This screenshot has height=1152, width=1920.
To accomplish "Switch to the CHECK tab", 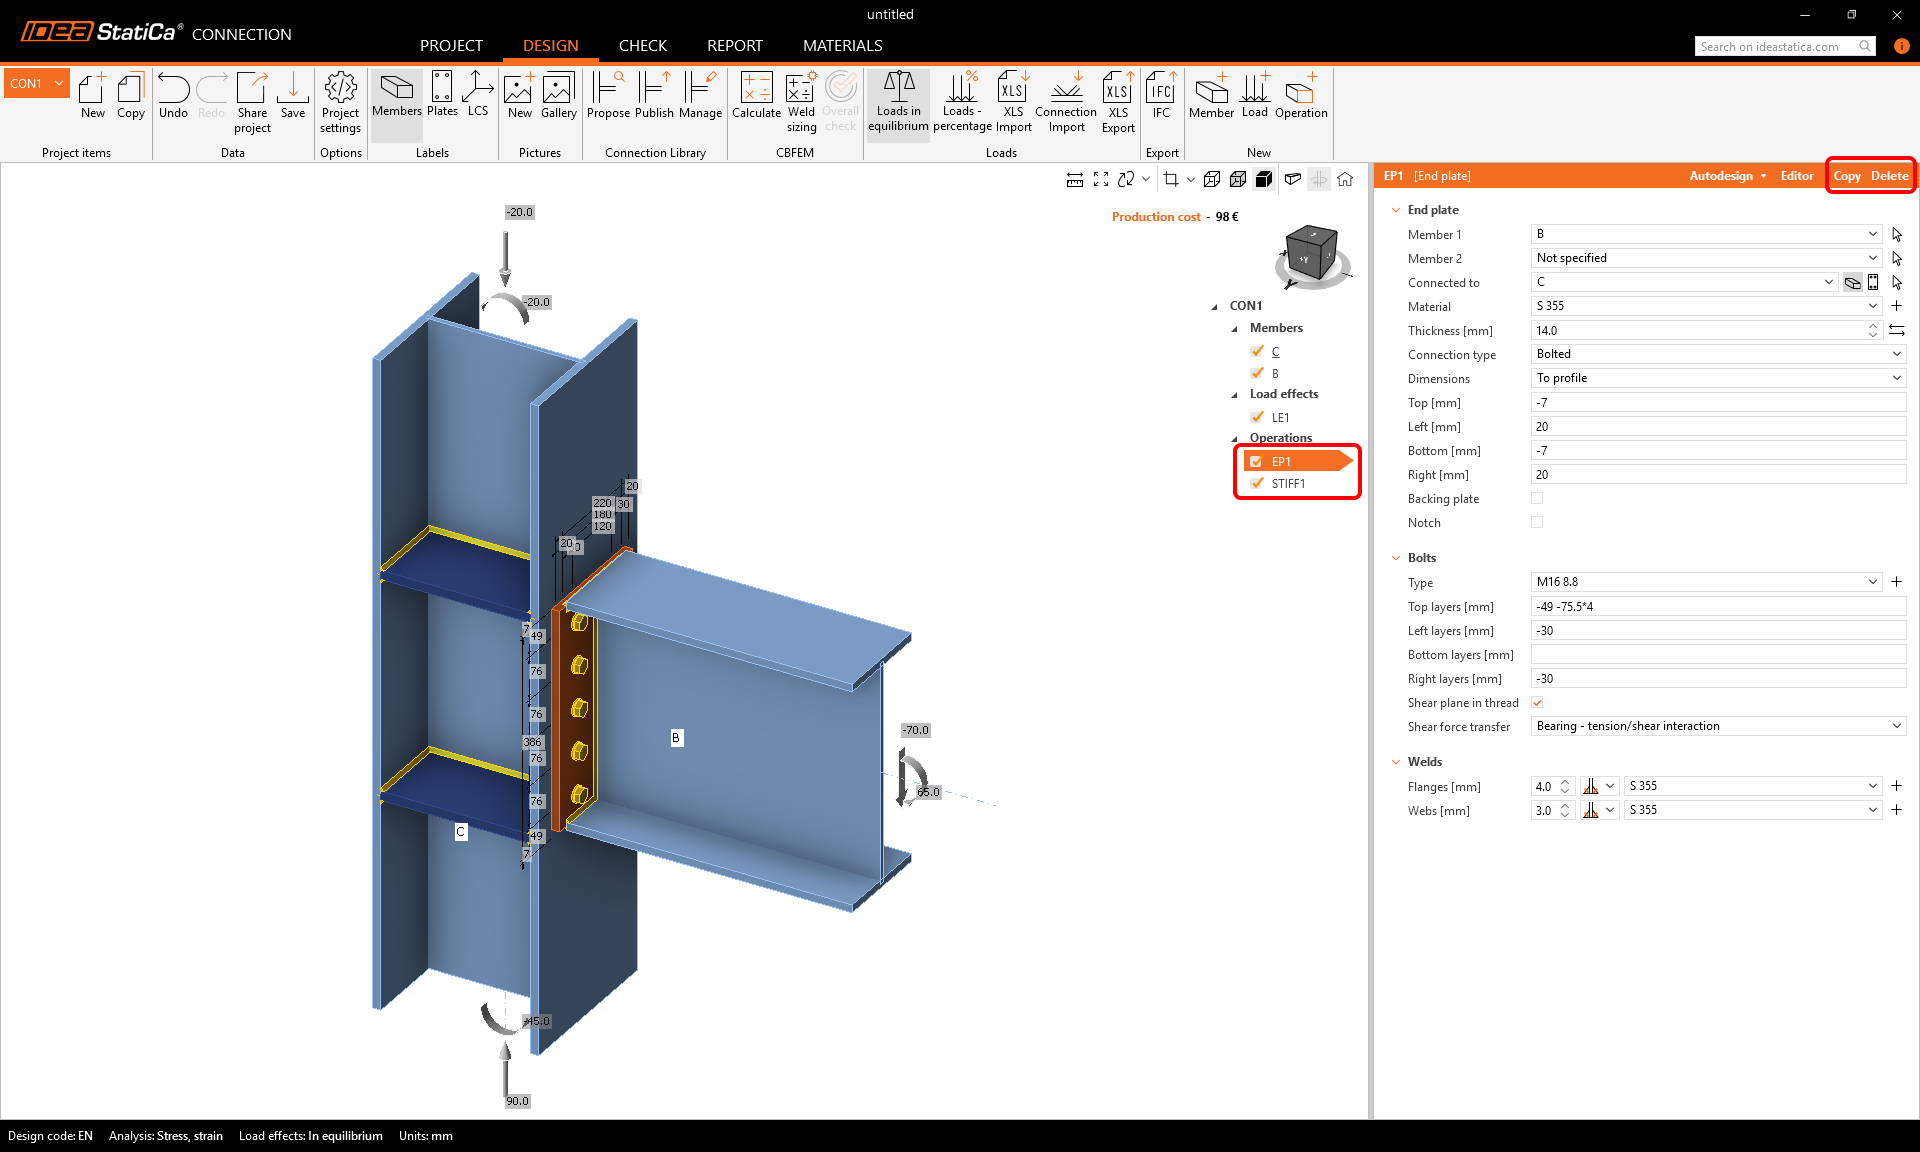I will point(642,46).
